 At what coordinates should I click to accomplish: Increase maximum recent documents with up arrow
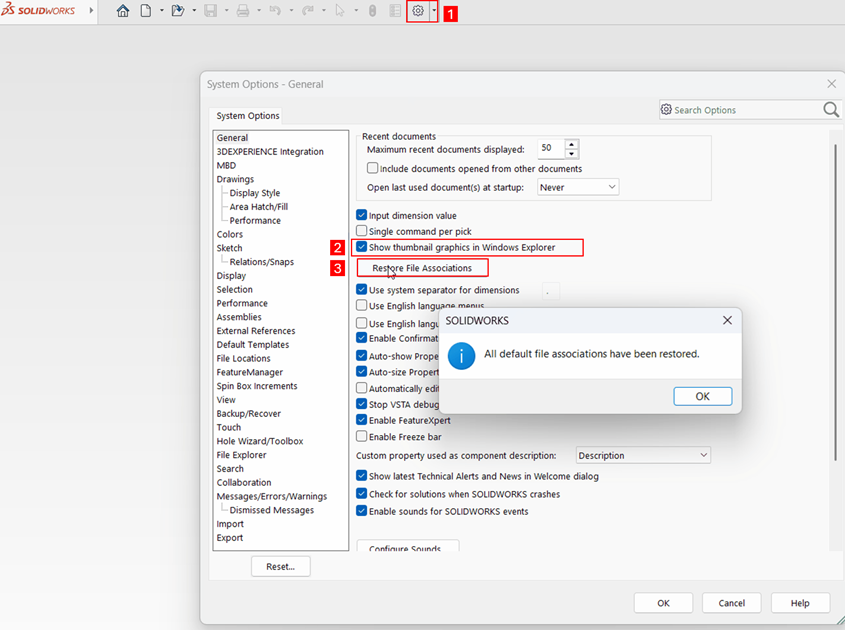[571, 144]
